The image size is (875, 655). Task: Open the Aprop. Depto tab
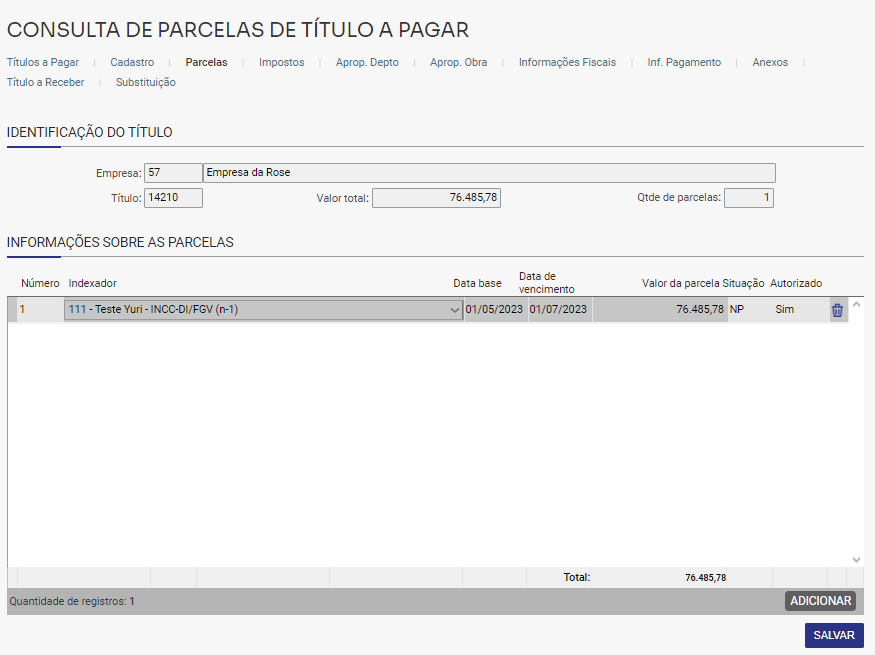[367, 62]
